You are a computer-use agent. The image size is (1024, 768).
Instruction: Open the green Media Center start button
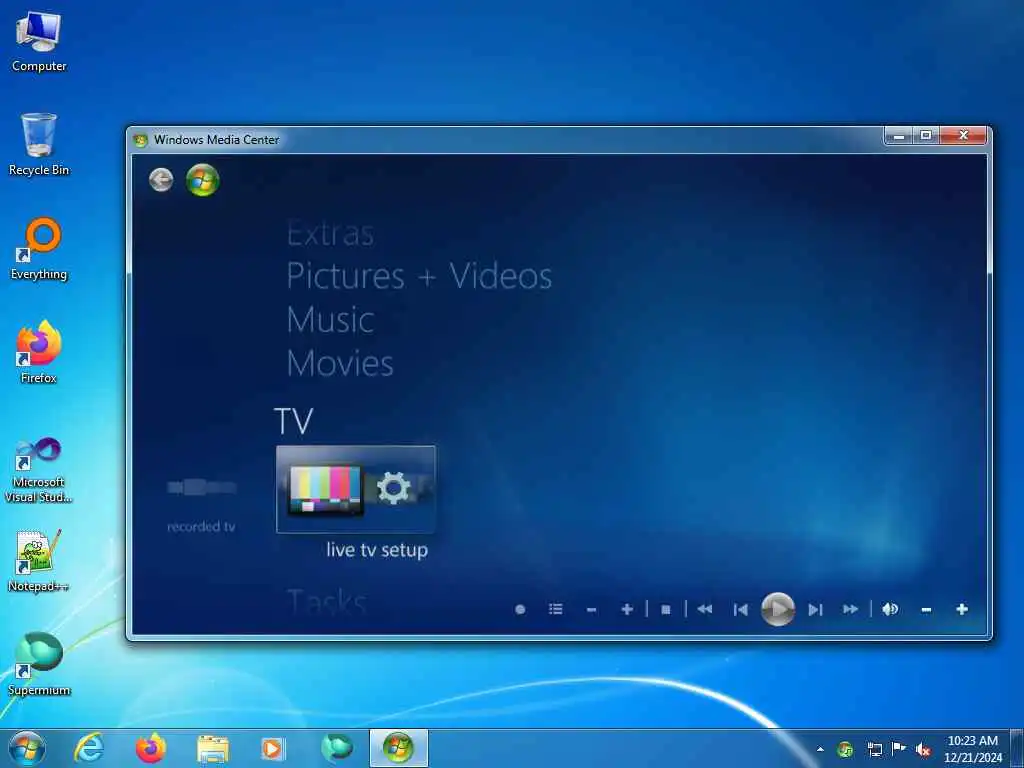[x=202, y=180]
